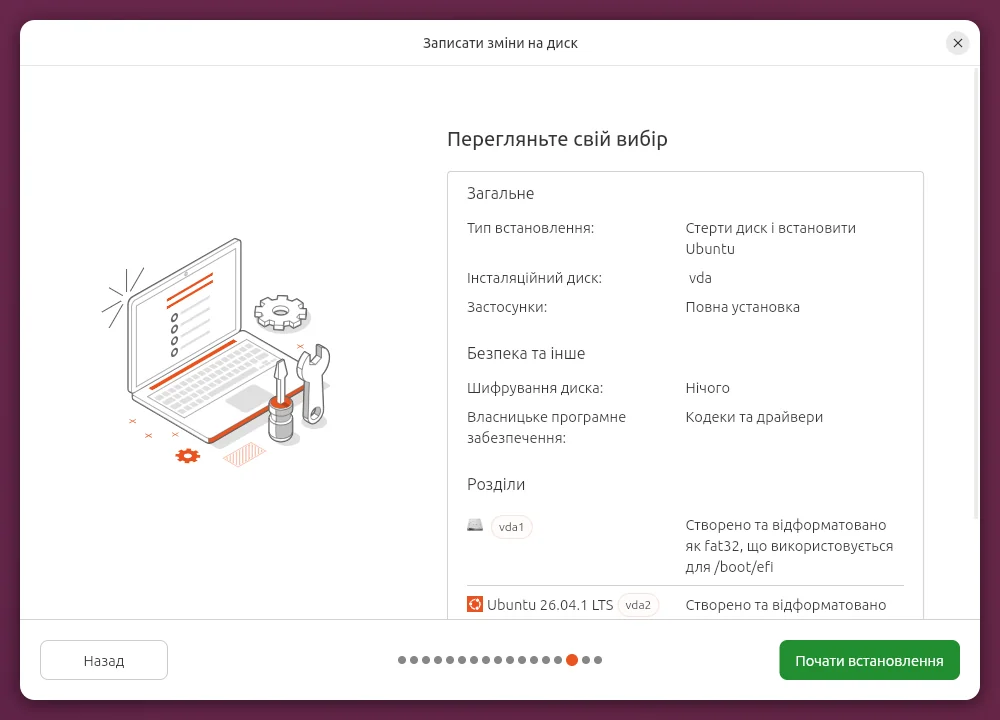
Task: Click the Загальне section title
Action: 501,193
